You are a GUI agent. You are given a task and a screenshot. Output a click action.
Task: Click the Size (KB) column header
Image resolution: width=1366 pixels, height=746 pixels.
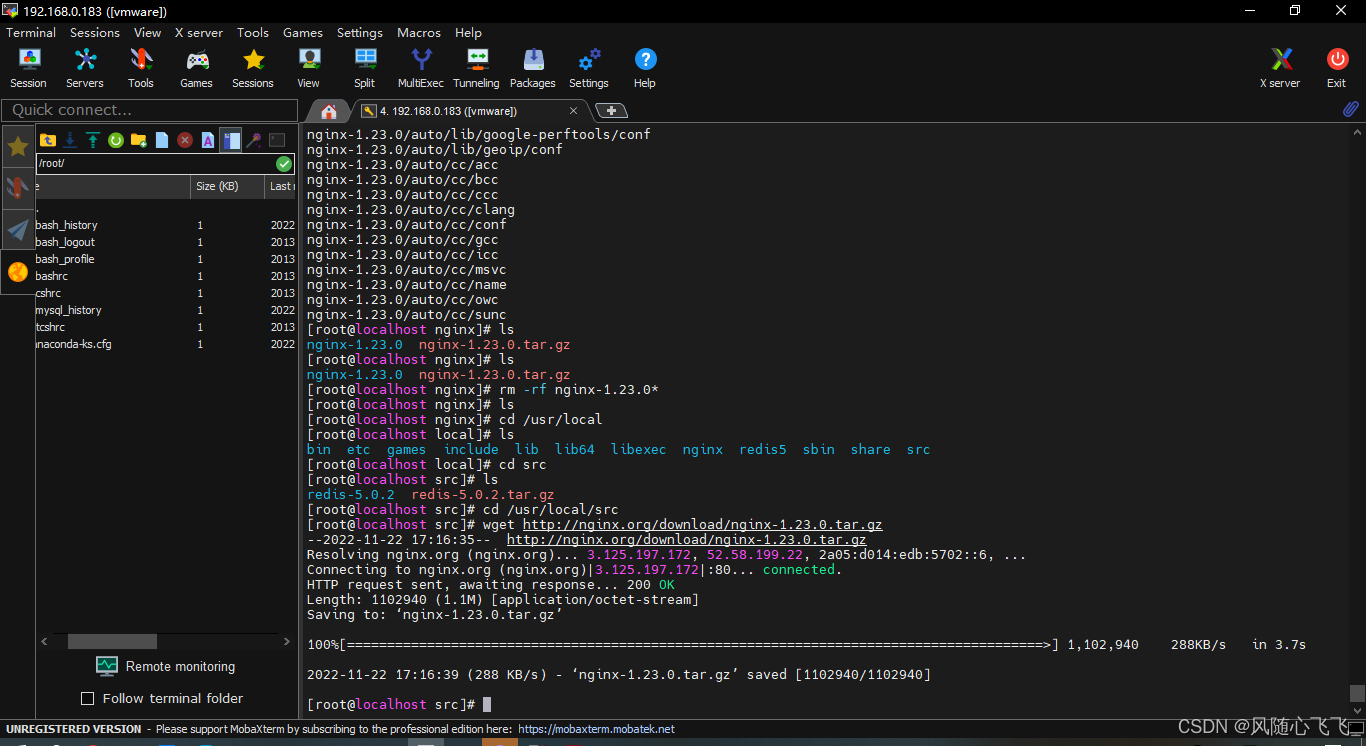217,186
